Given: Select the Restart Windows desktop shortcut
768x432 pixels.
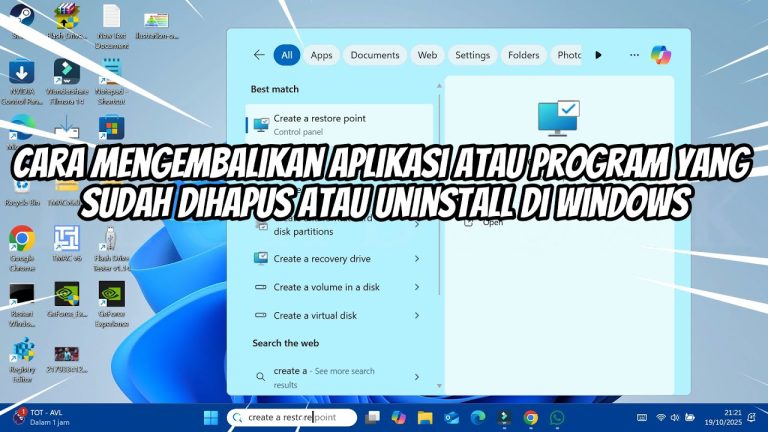Looking at the screenshot, I should point(22,304).
